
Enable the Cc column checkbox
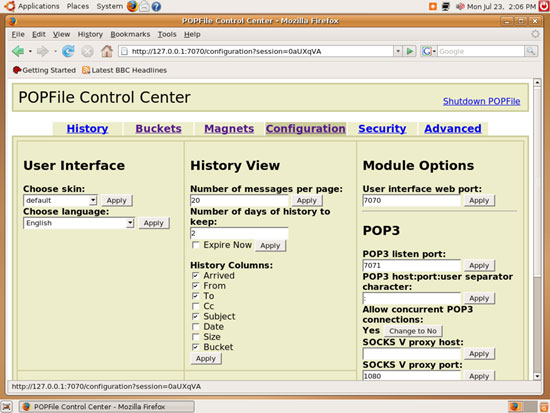196,306
